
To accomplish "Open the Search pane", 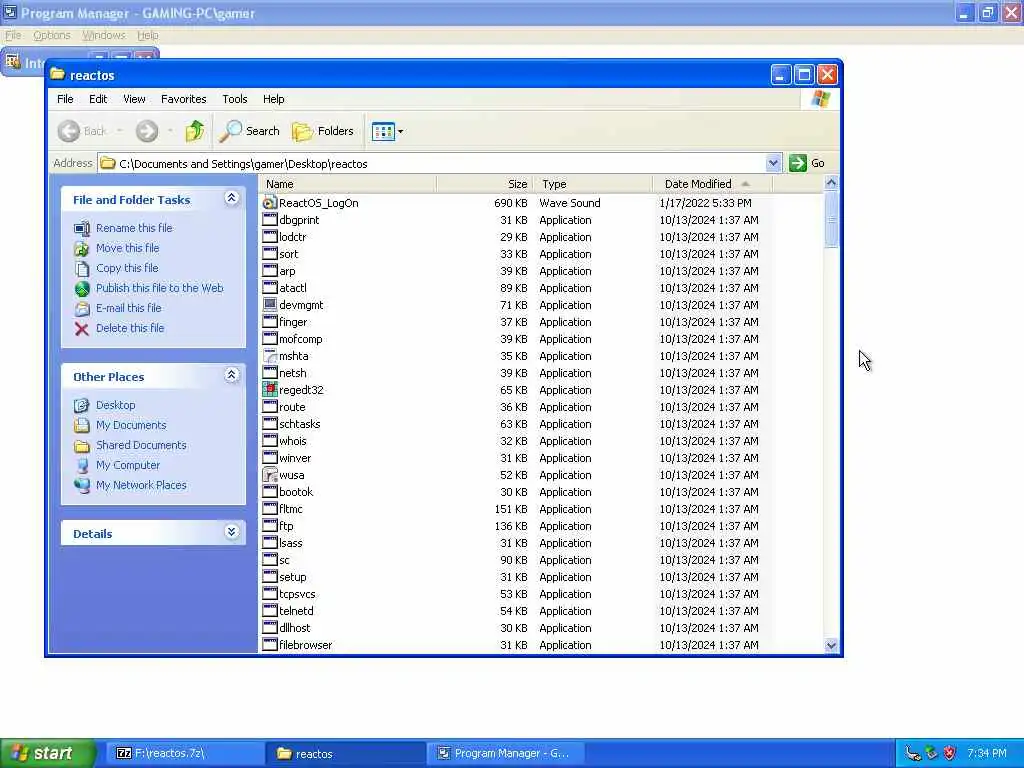I will pos(249,131).
